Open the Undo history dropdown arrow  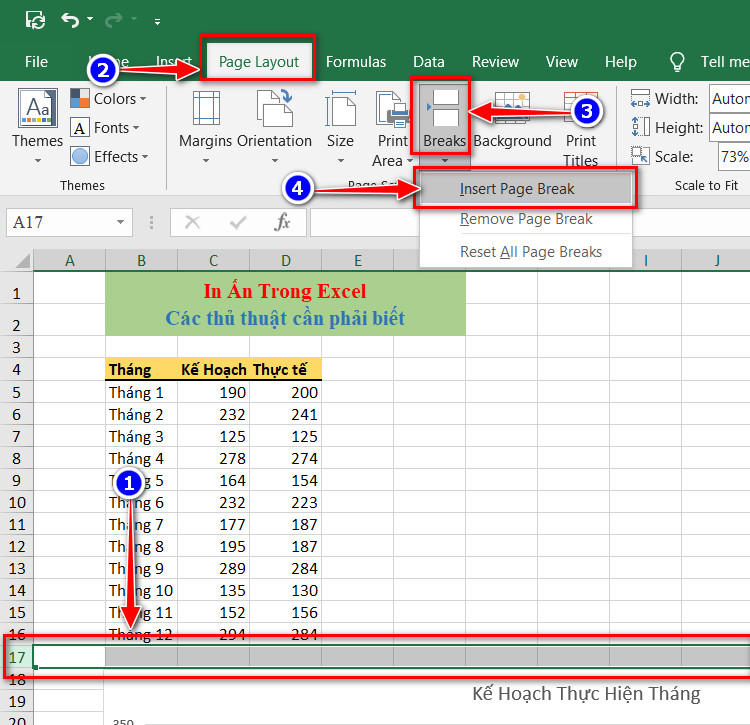[90, 19]
